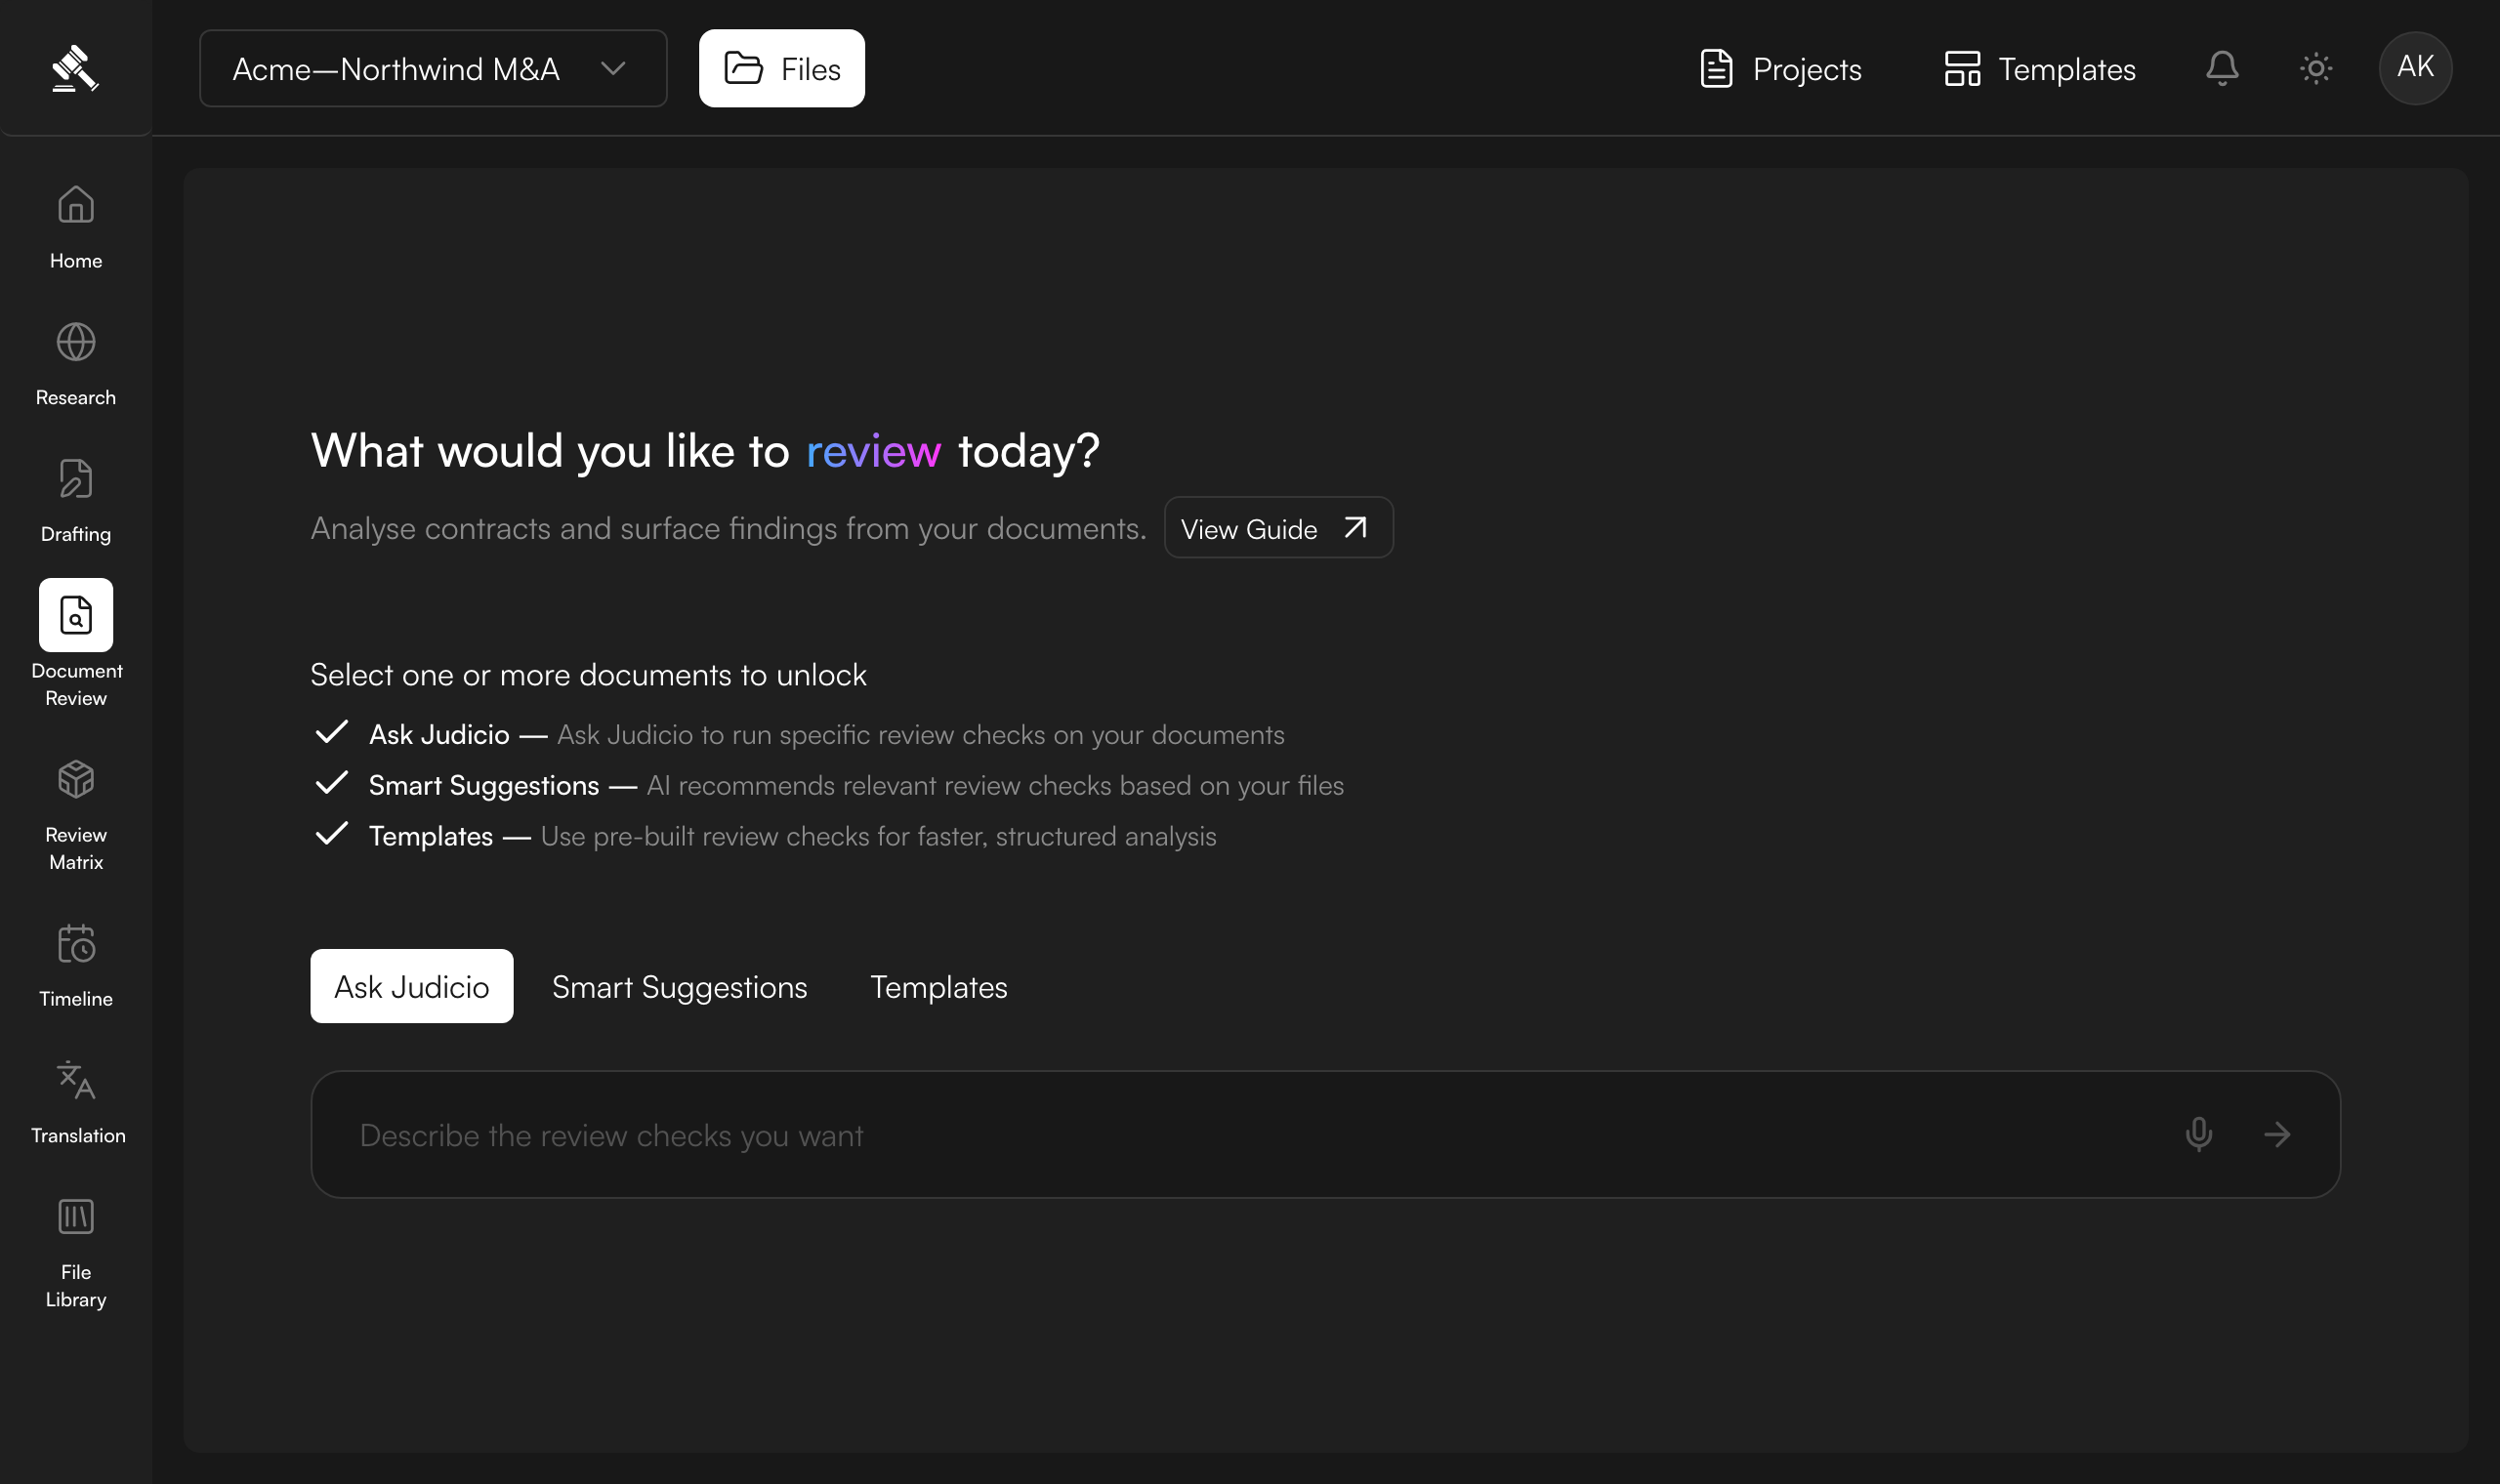Open Projects in the top bar
This screenshot has height=1484, width=2500.
1780,68
